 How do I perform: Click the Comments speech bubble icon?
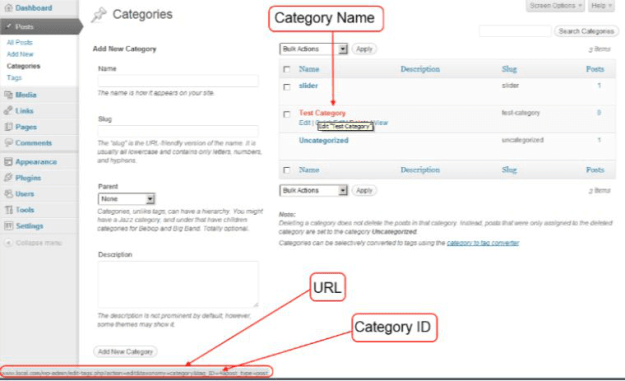(8, 143)
